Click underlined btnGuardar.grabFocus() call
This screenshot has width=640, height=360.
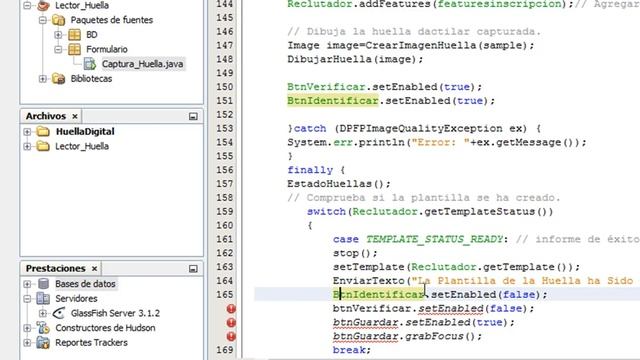407,336
